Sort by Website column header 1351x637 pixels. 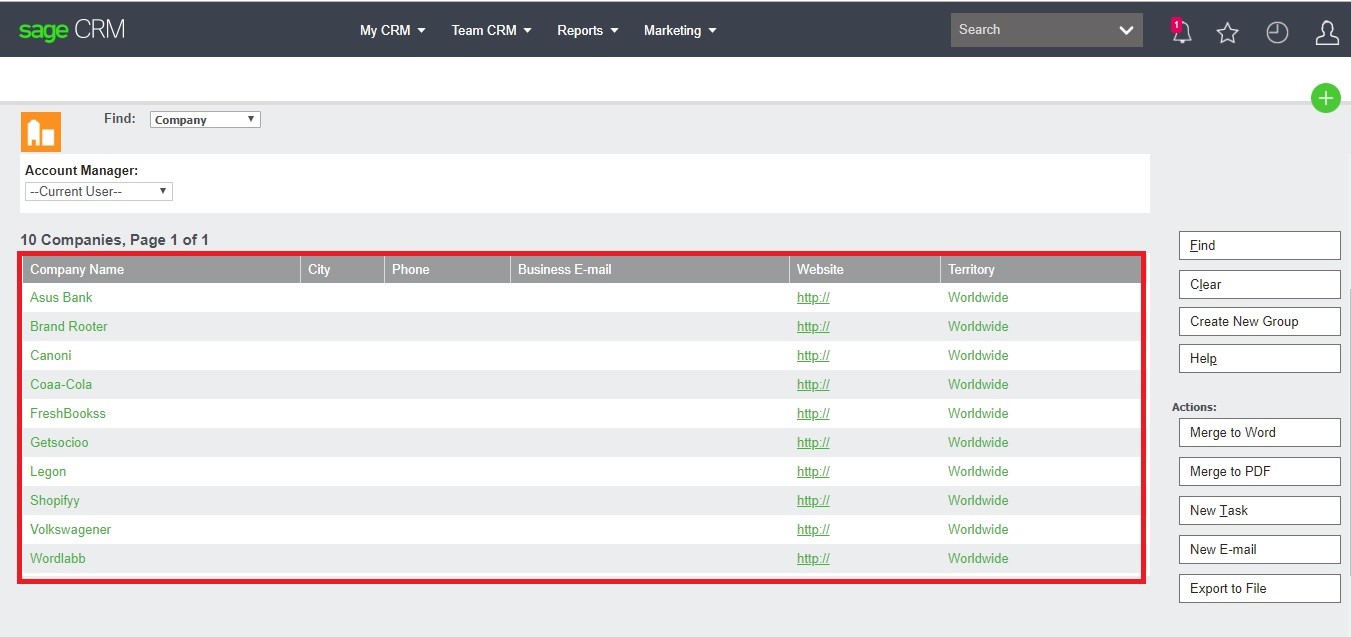tap(820, 269)
